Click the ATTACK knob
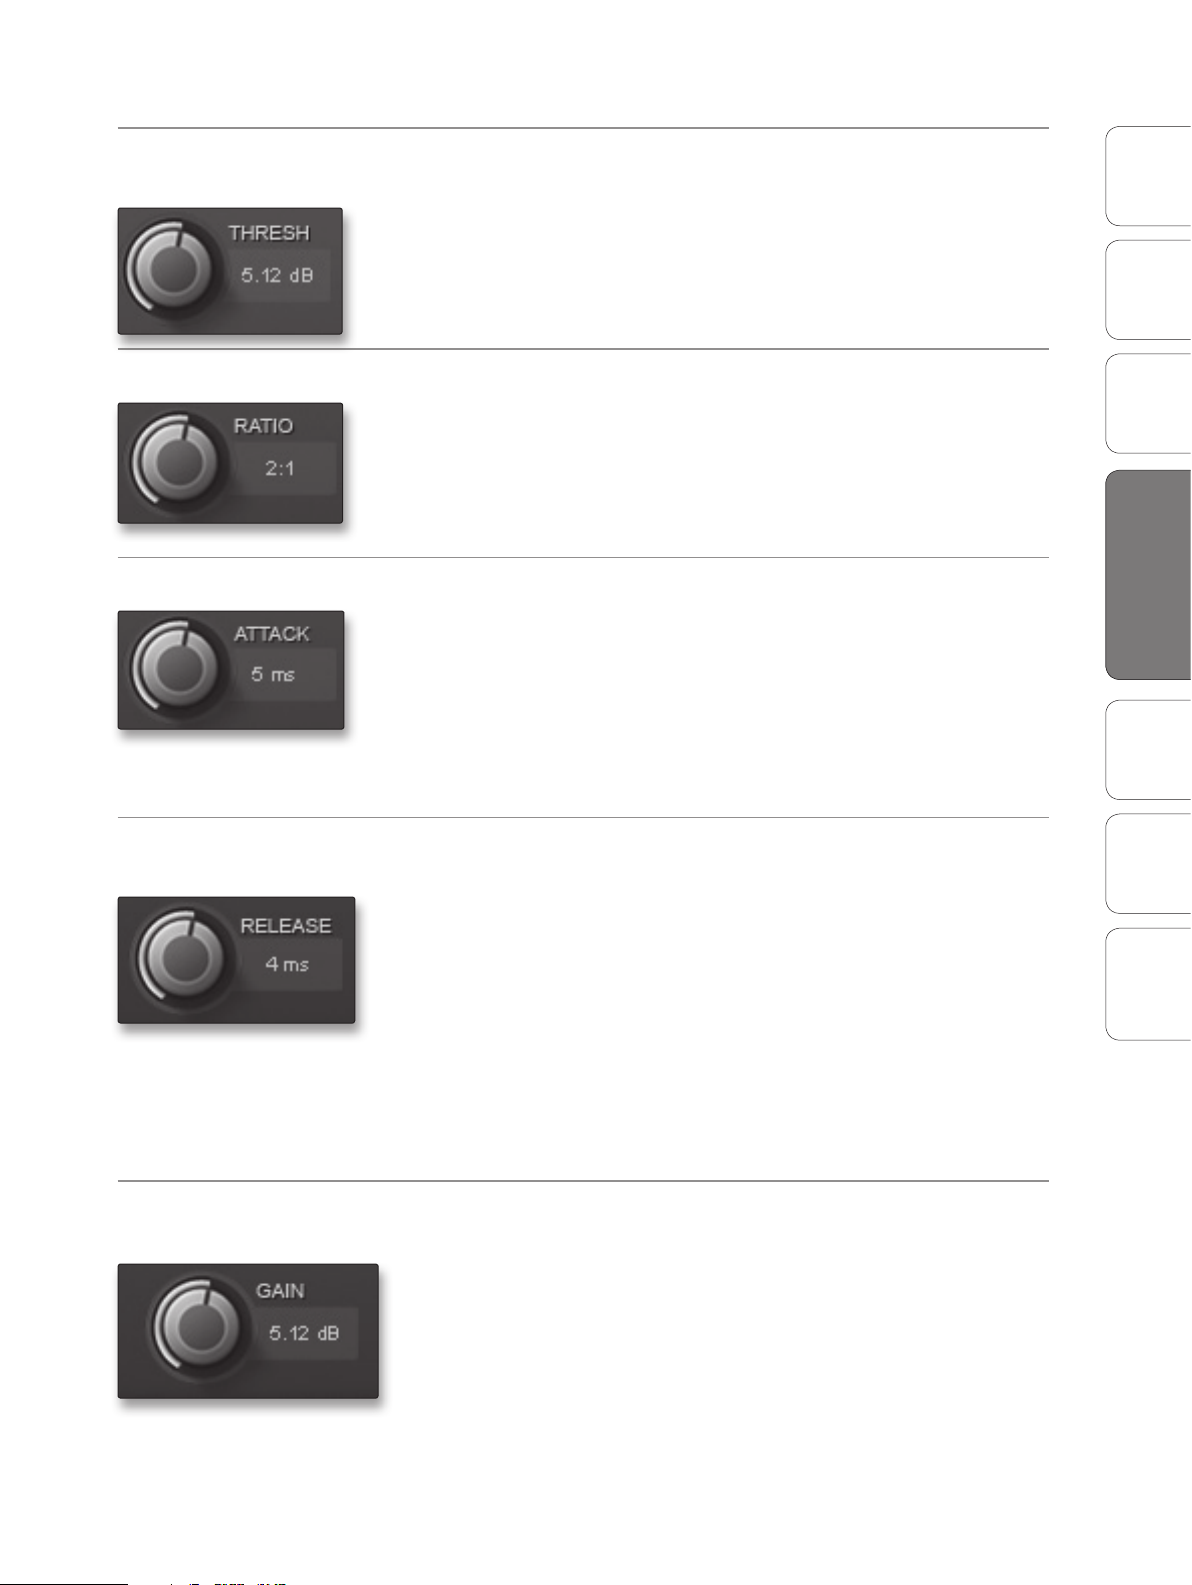 (175, 666)
